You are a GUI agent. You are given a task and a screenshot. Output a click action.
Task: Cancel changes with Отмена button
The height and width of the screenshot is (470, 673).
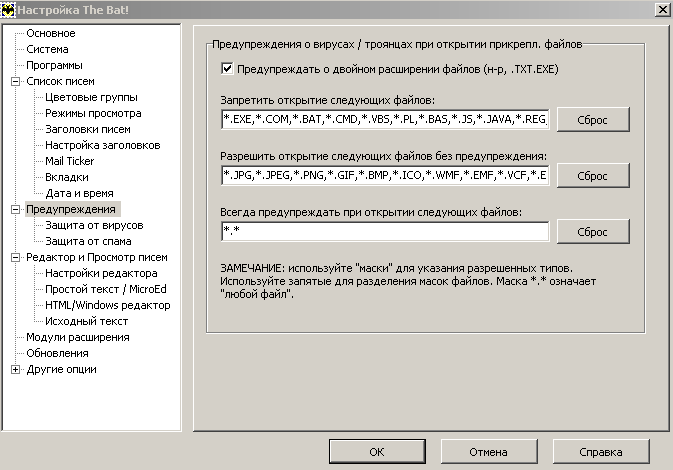pos(489,452)
